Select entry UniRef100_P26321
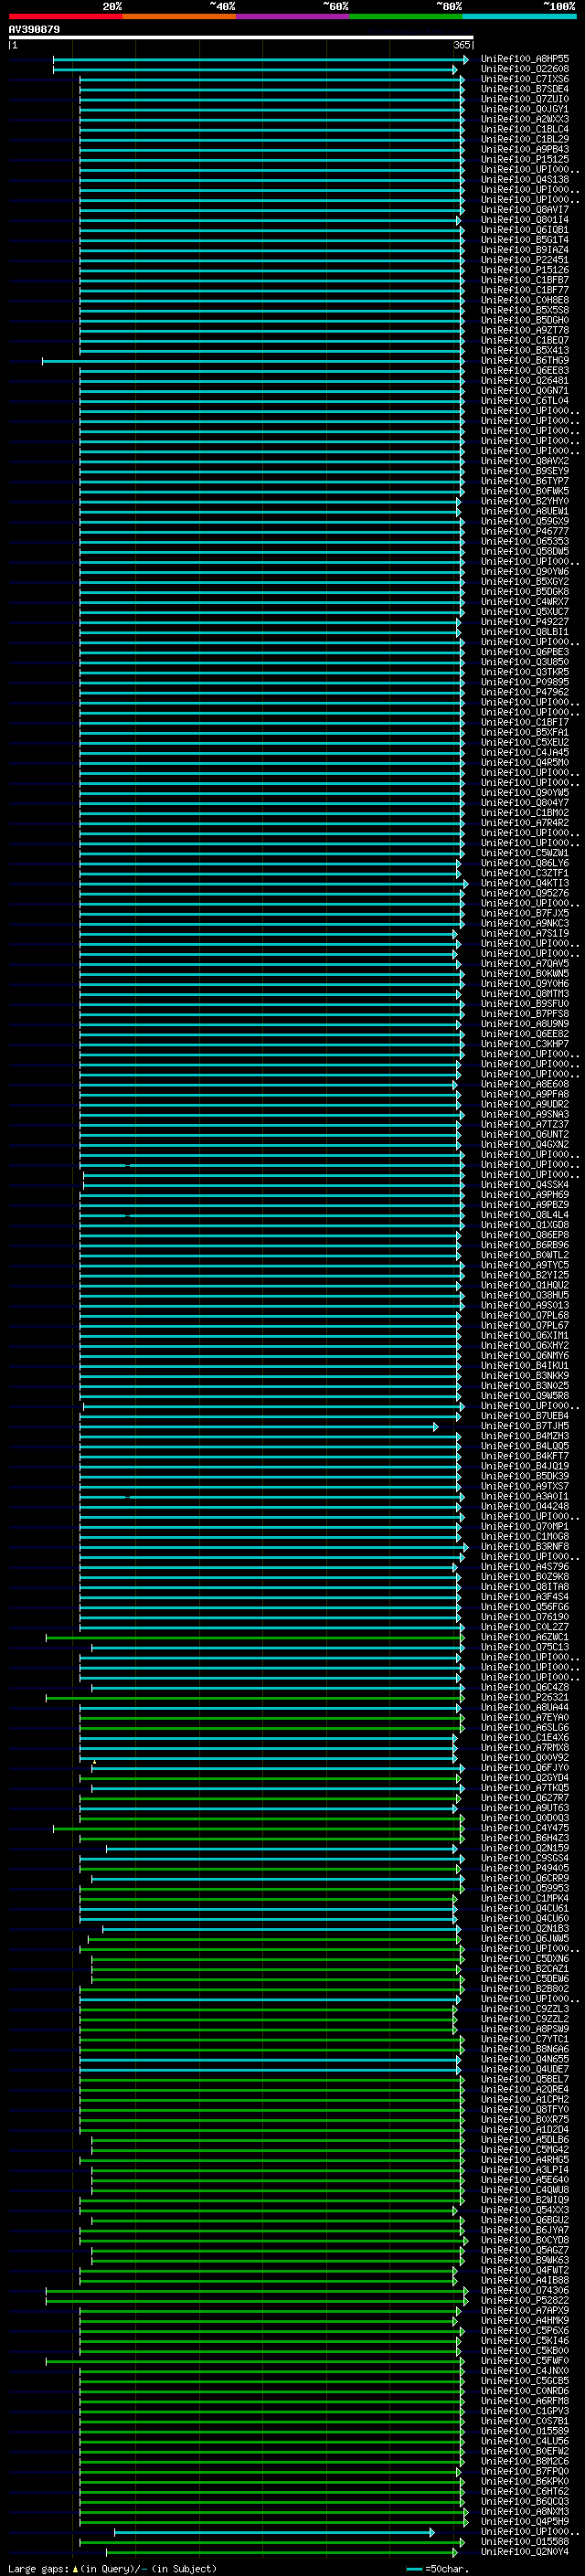Image resolution: width=585 pixels, height=2576 pixels. [x=525, y=1697]
